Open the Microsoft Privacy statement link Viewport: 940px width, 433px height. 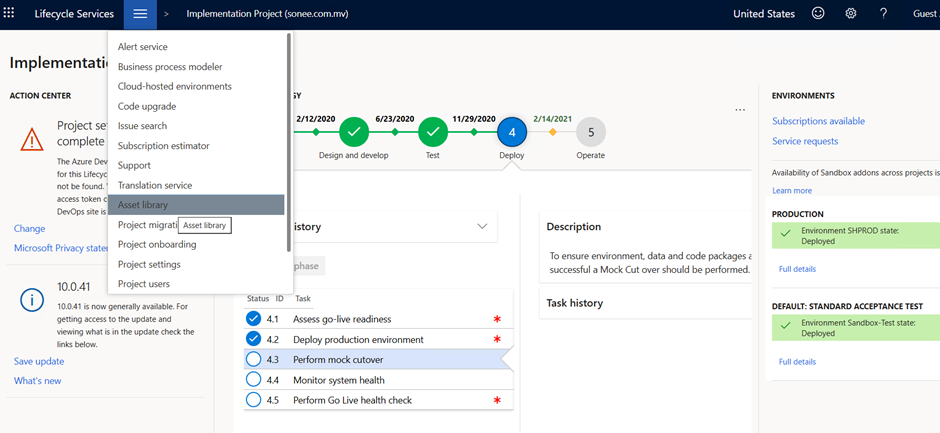61,248
